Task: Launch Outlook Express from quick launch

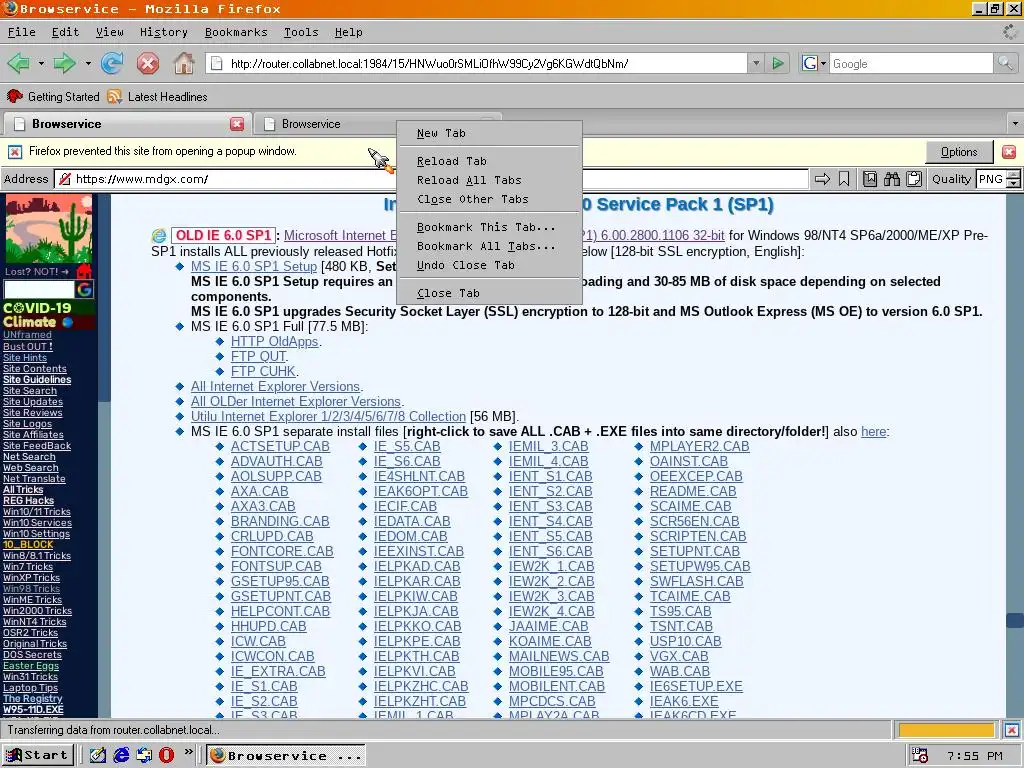Action: pyautogui.click(x=144, y=755)
